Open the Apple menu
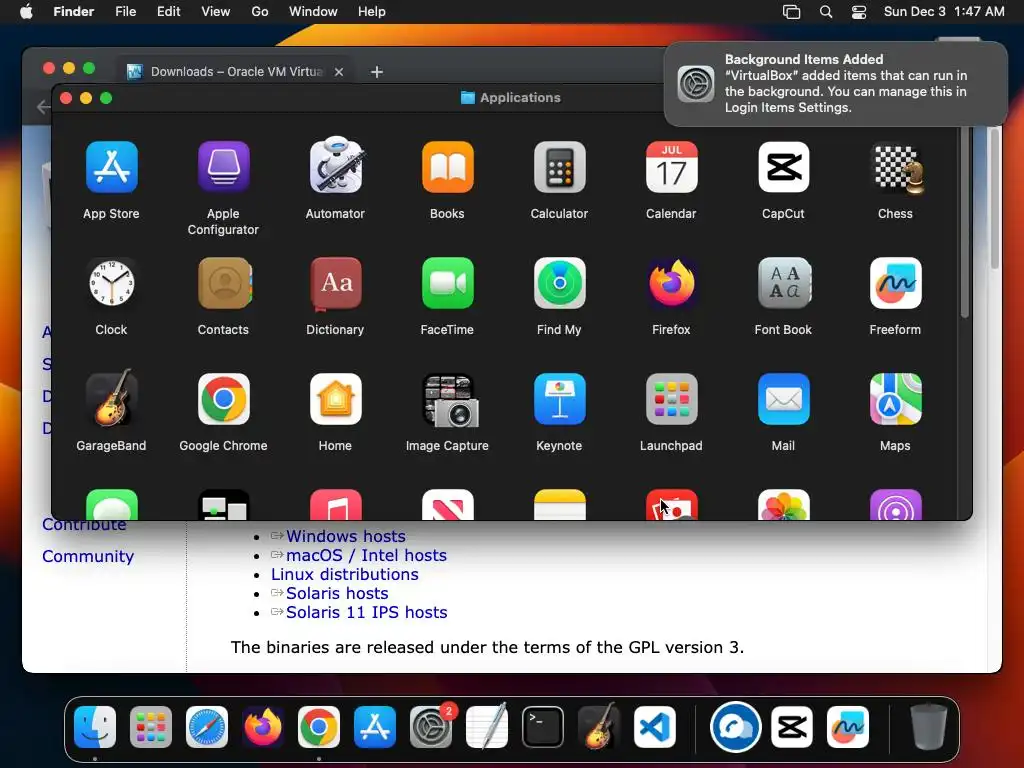Image resolution: width=1024 pixels, height=768 pixels. click(x=26, y=12)
